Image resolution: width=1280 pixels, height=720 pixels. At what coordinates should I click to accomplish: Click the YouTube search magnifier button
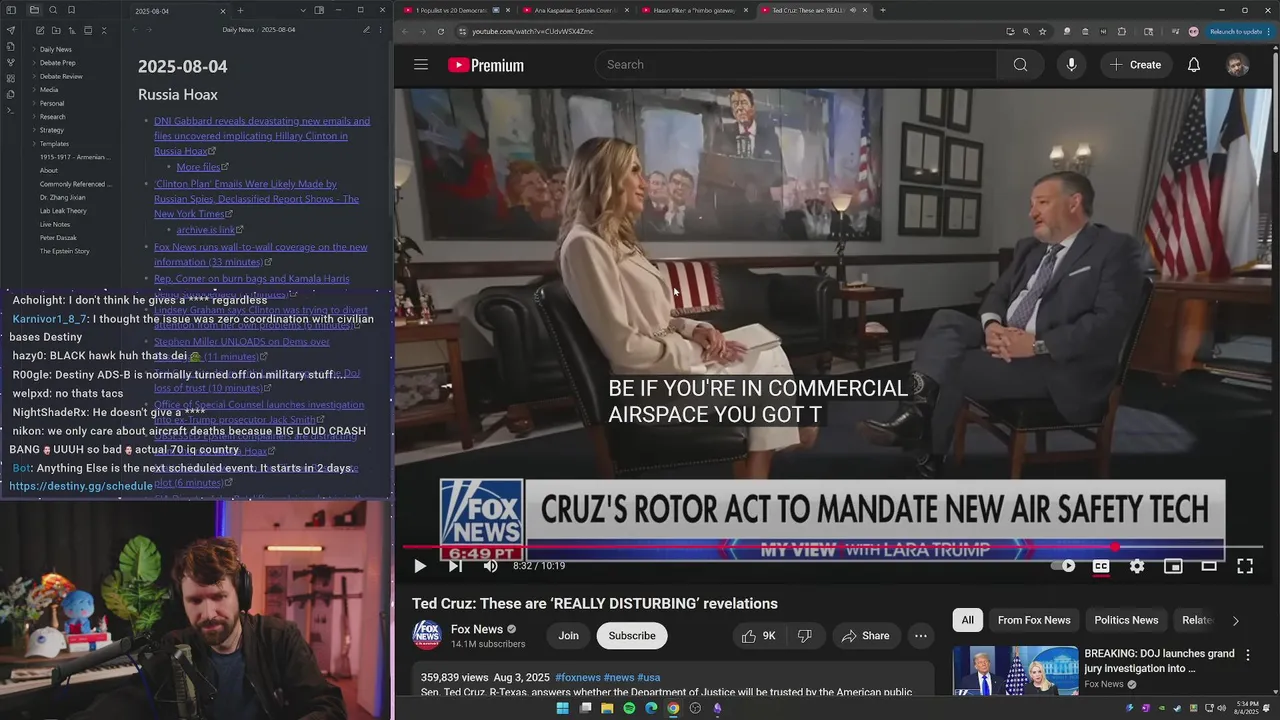pyautogui.click(x=1020, y=65)
